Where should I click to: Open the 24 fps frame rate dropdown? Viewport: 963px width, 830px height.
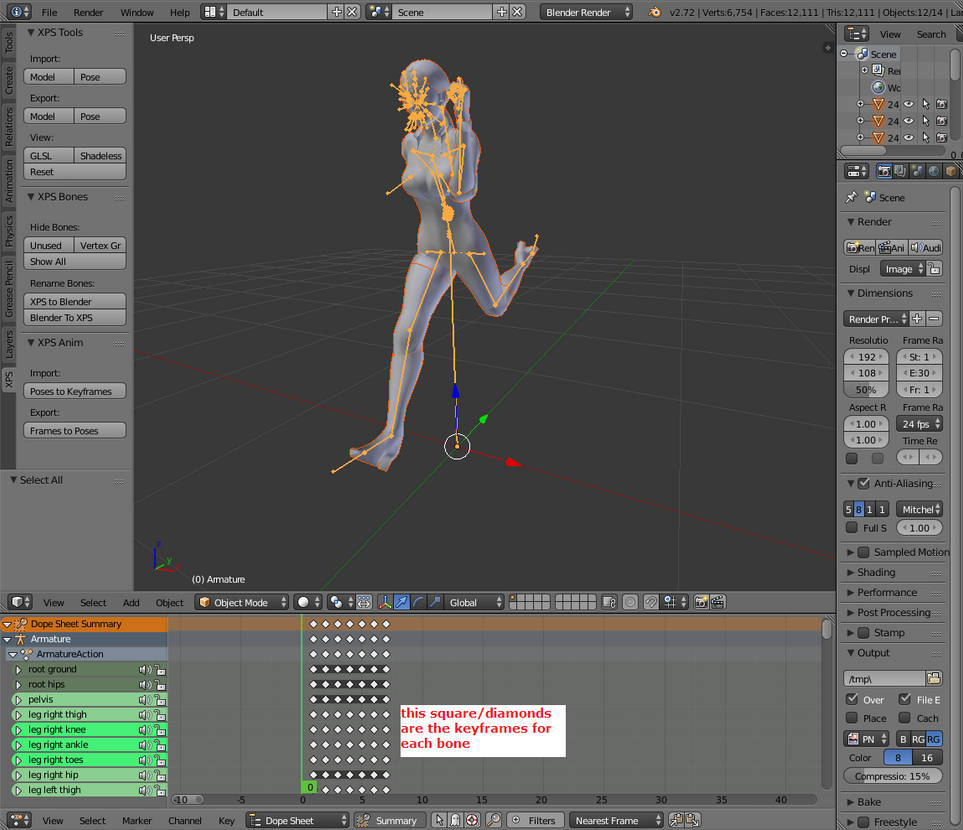(x=919, y=424)
